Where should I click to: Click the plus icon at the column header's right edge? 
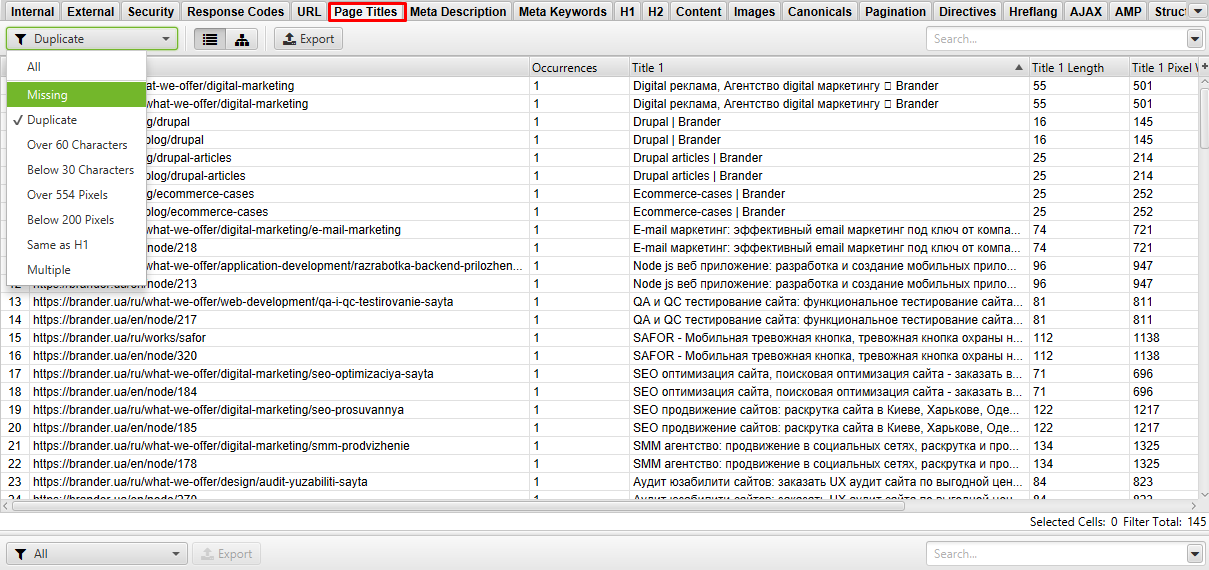[1203, 68]
